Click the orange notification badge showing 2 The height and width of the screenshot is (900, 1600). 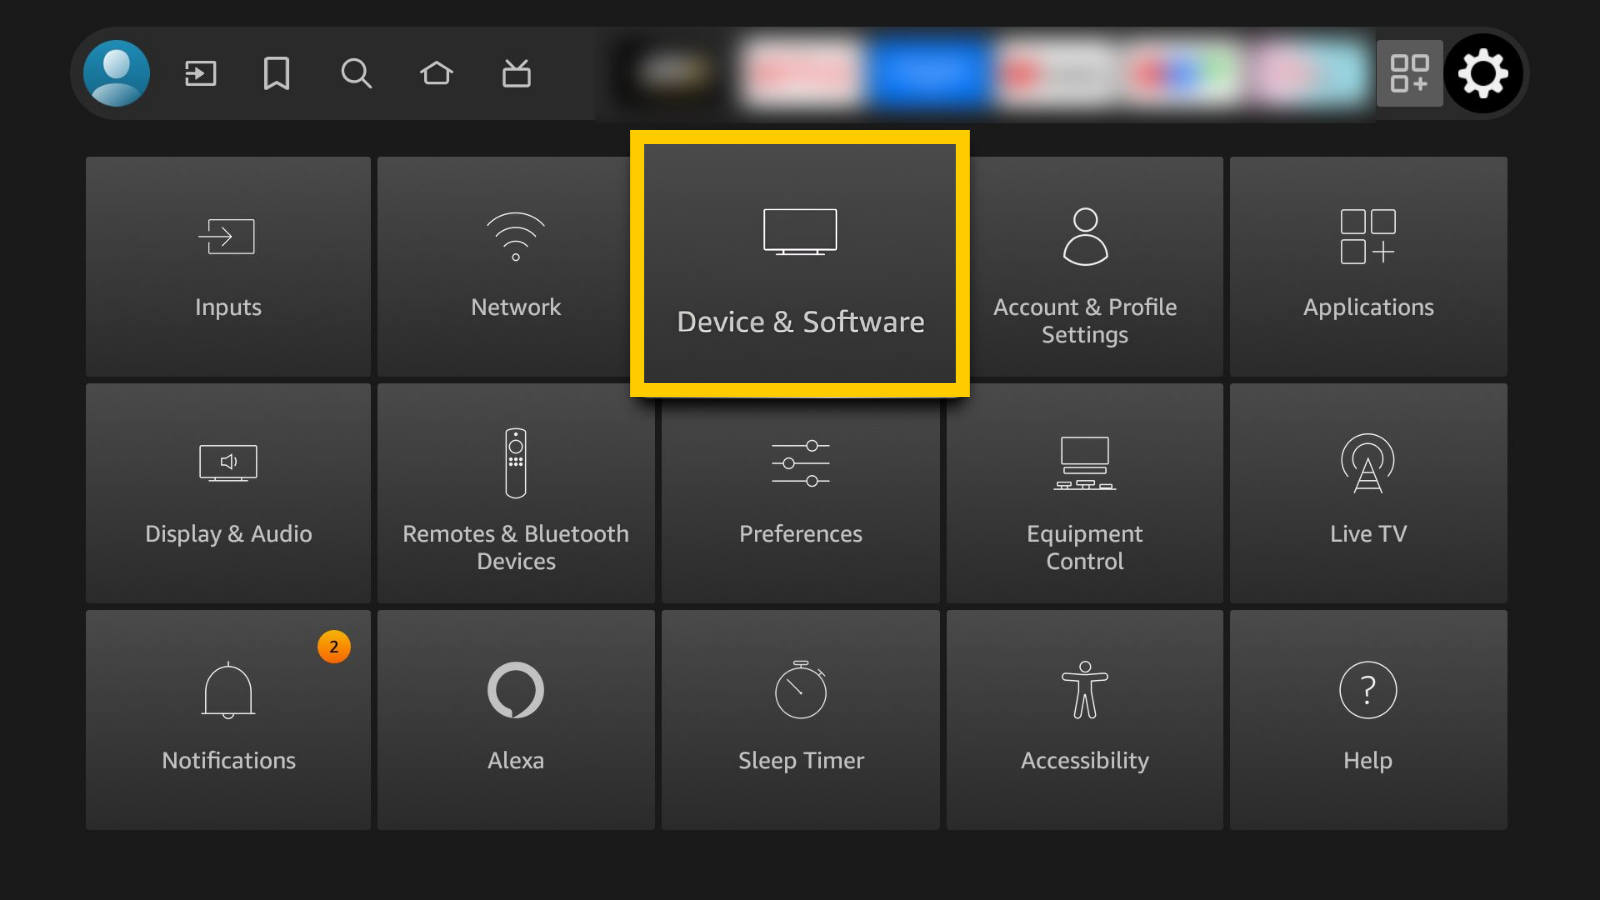coord(334,647)
